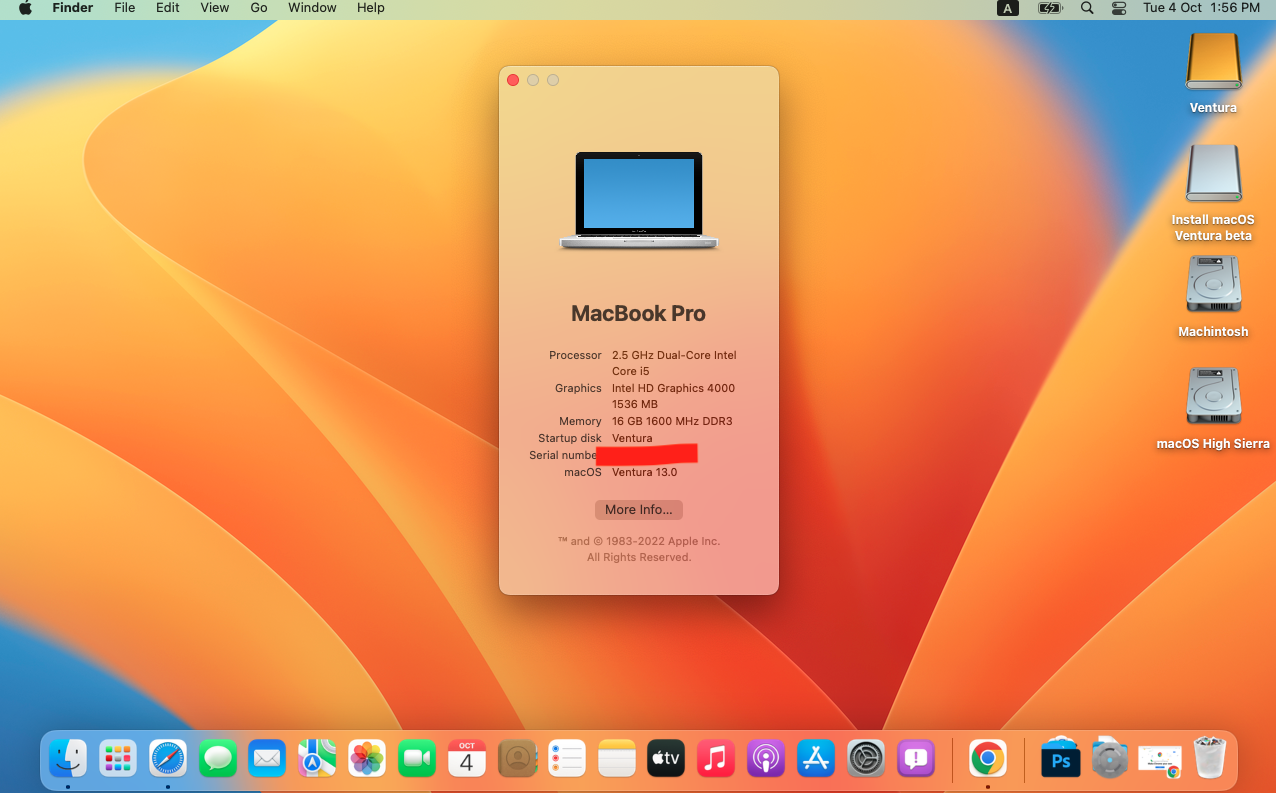Open Finder from the dock
Image resolution: width=1276 pixels, height=793 pixels.
tap(68, 760)
